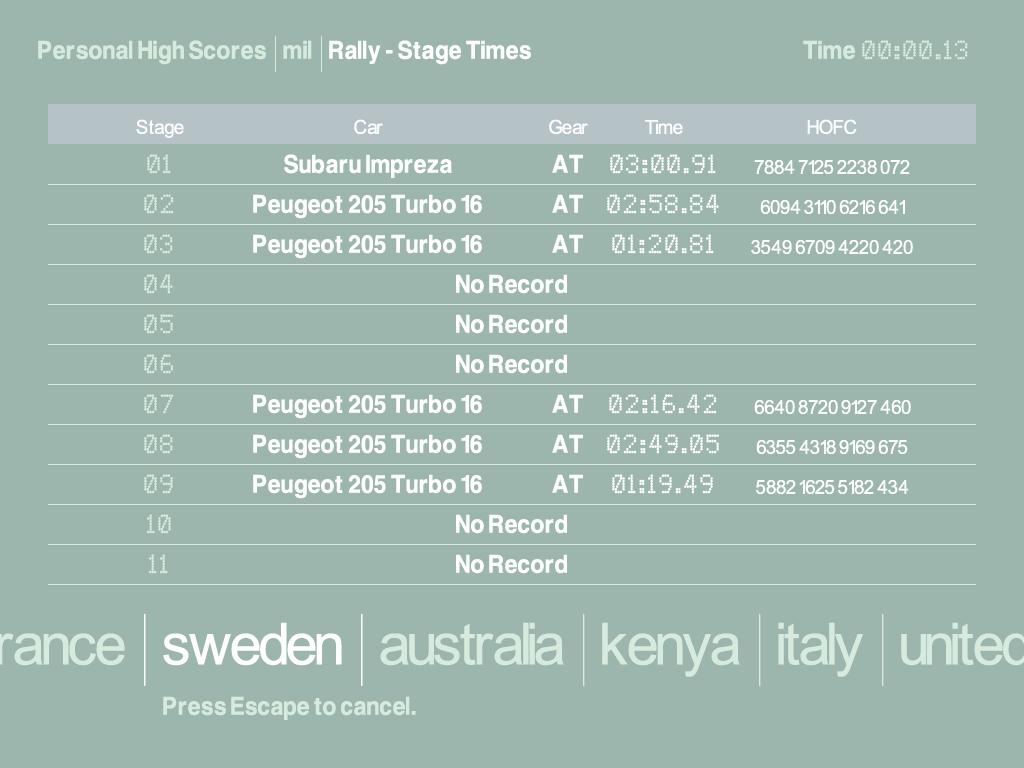
Task: Click the Gear column header
Action: (567, 127)
